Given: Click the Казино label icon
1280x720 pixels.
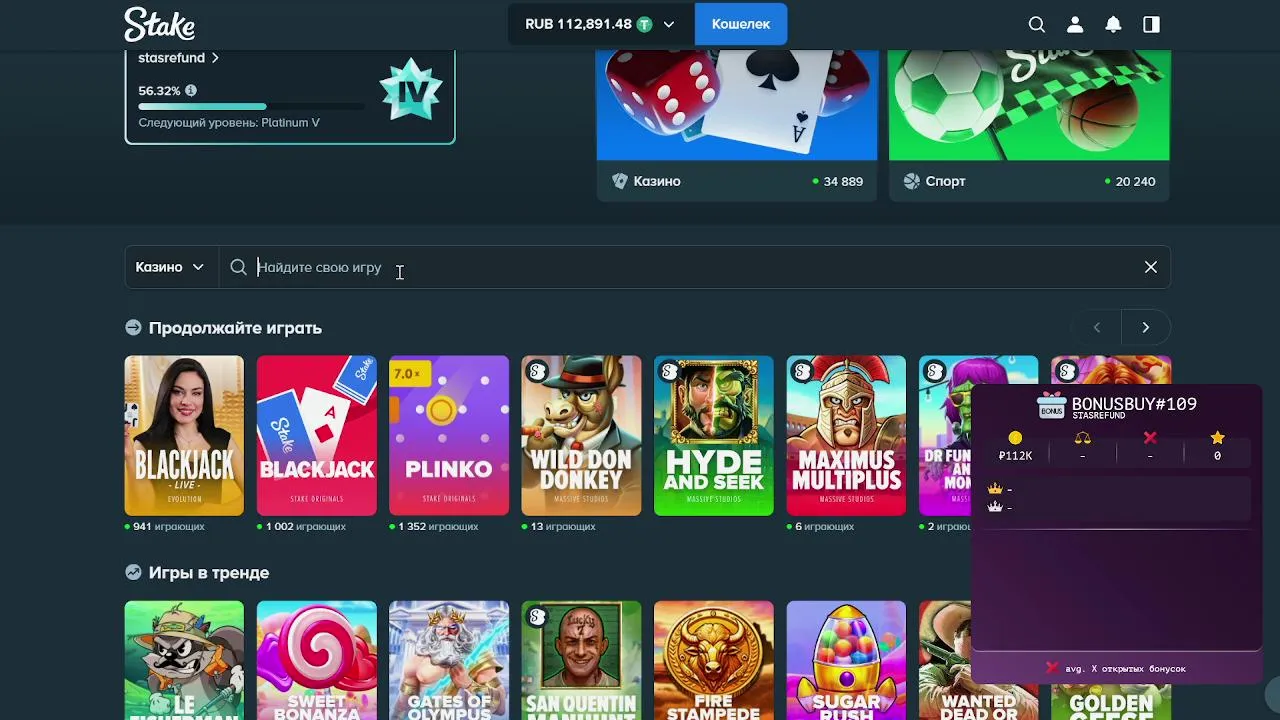Looking at the screenshot, I should coord(619,181).
